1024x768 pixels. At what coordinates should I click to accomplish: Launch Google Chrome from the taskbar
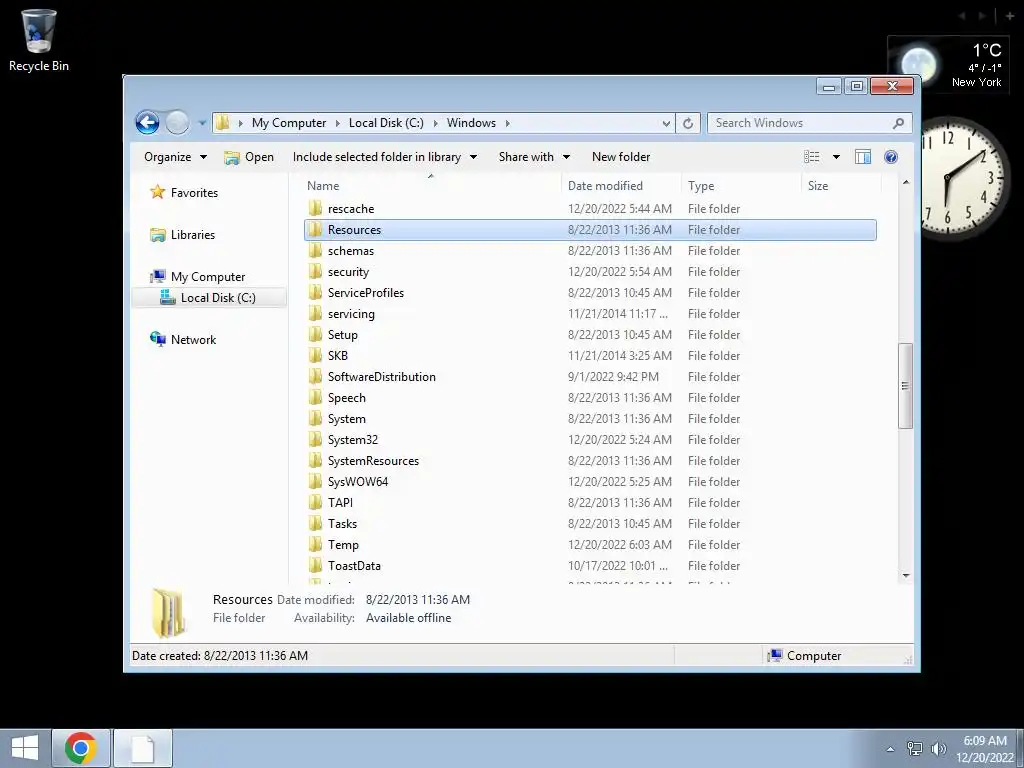coord(81,748)
